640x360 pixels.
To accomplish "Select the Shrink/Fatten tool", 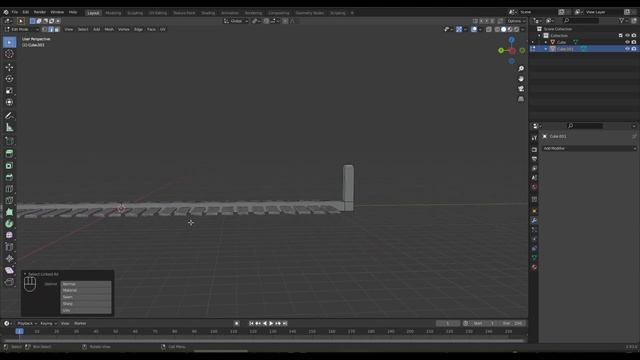I will tap(9, 259).
